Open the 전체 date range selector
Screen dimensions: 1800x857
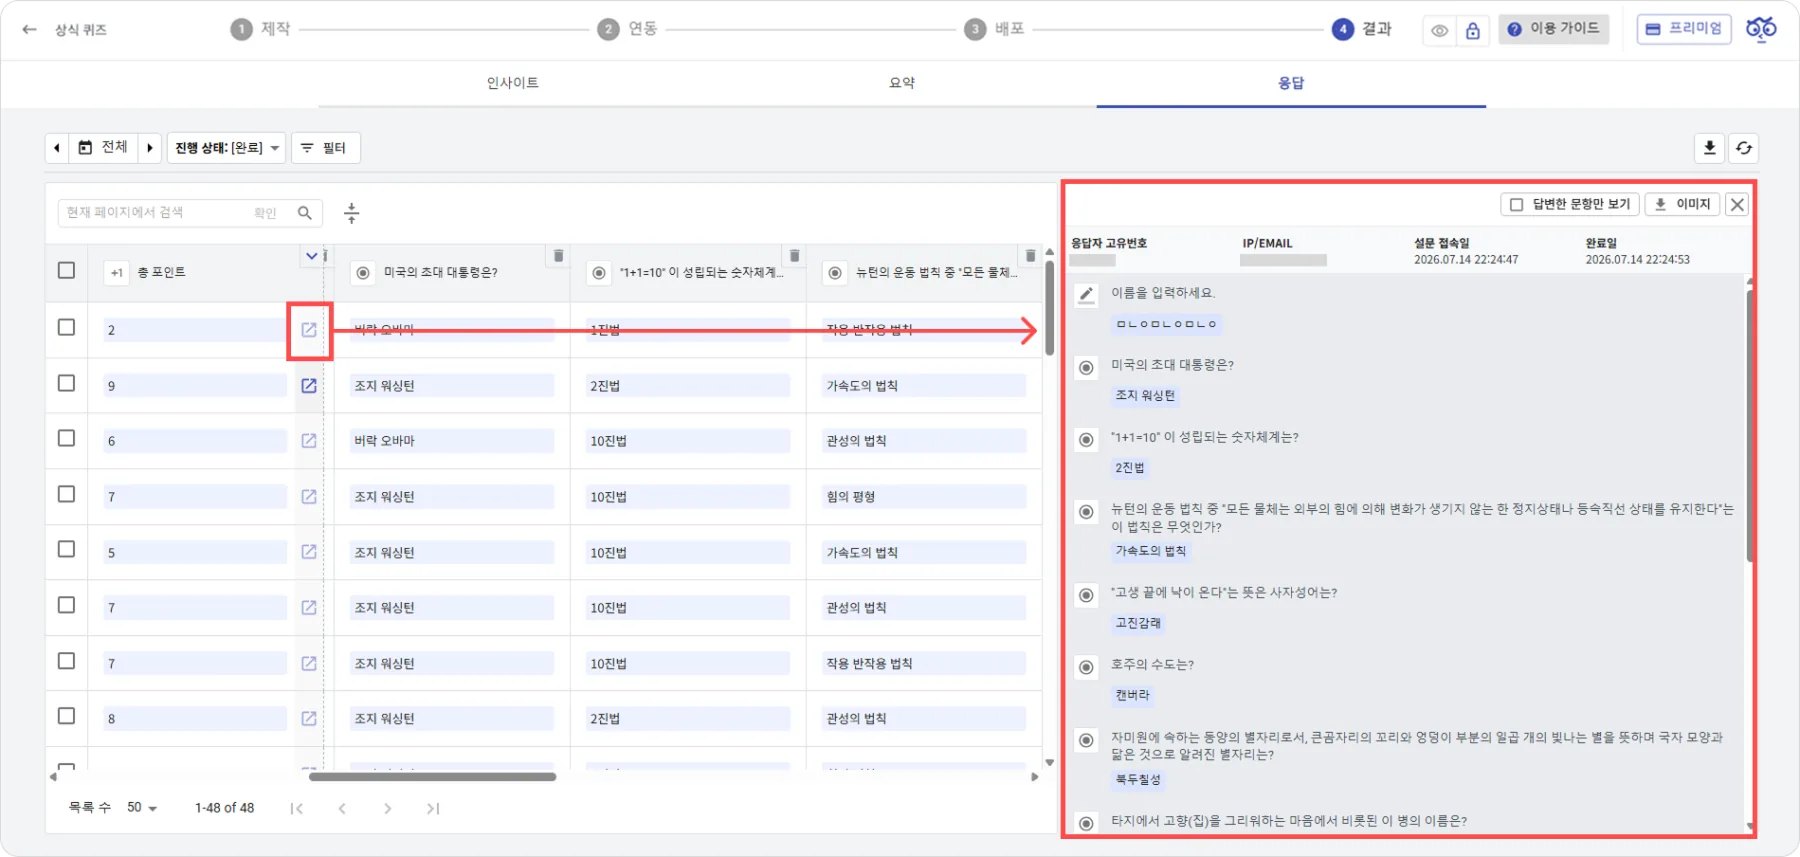click(x=103, y=148)
